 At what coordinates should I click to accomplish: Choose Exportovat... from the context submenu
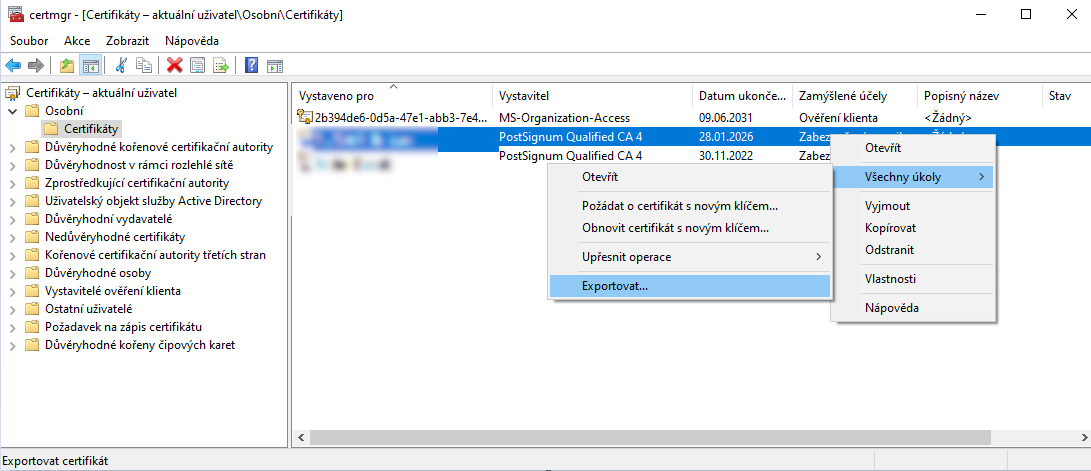690,286
